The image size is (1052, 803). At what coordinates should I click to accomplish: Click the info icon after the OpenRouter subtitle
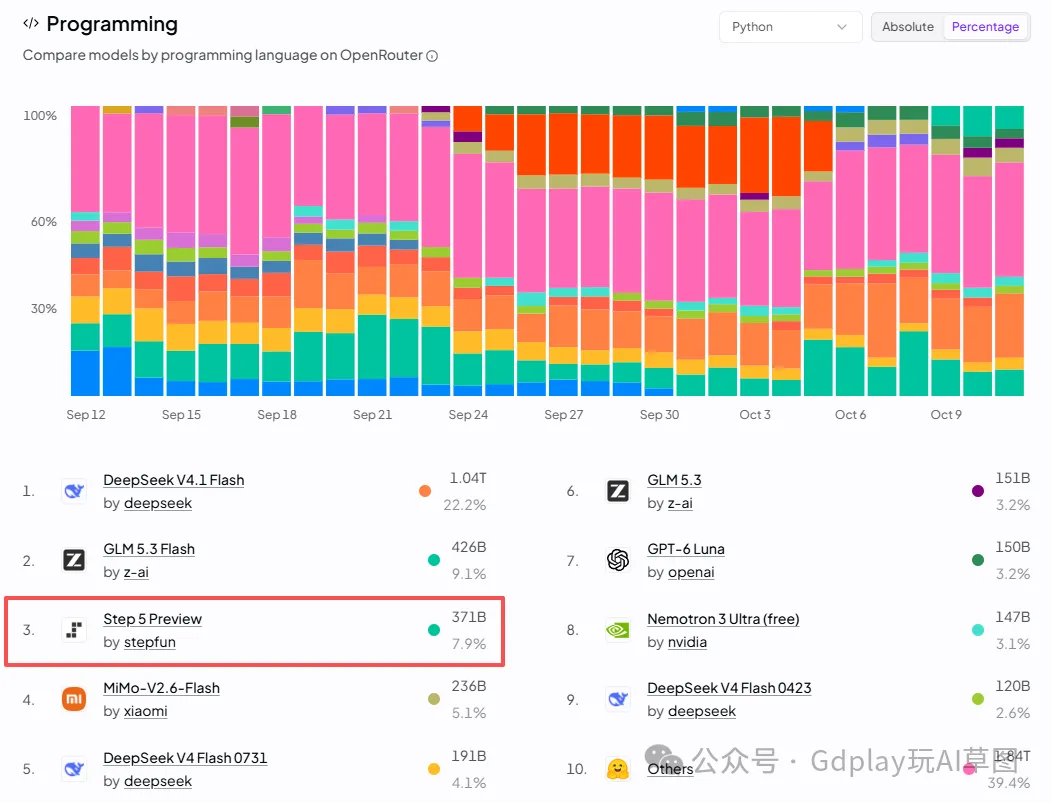point(433,56)
